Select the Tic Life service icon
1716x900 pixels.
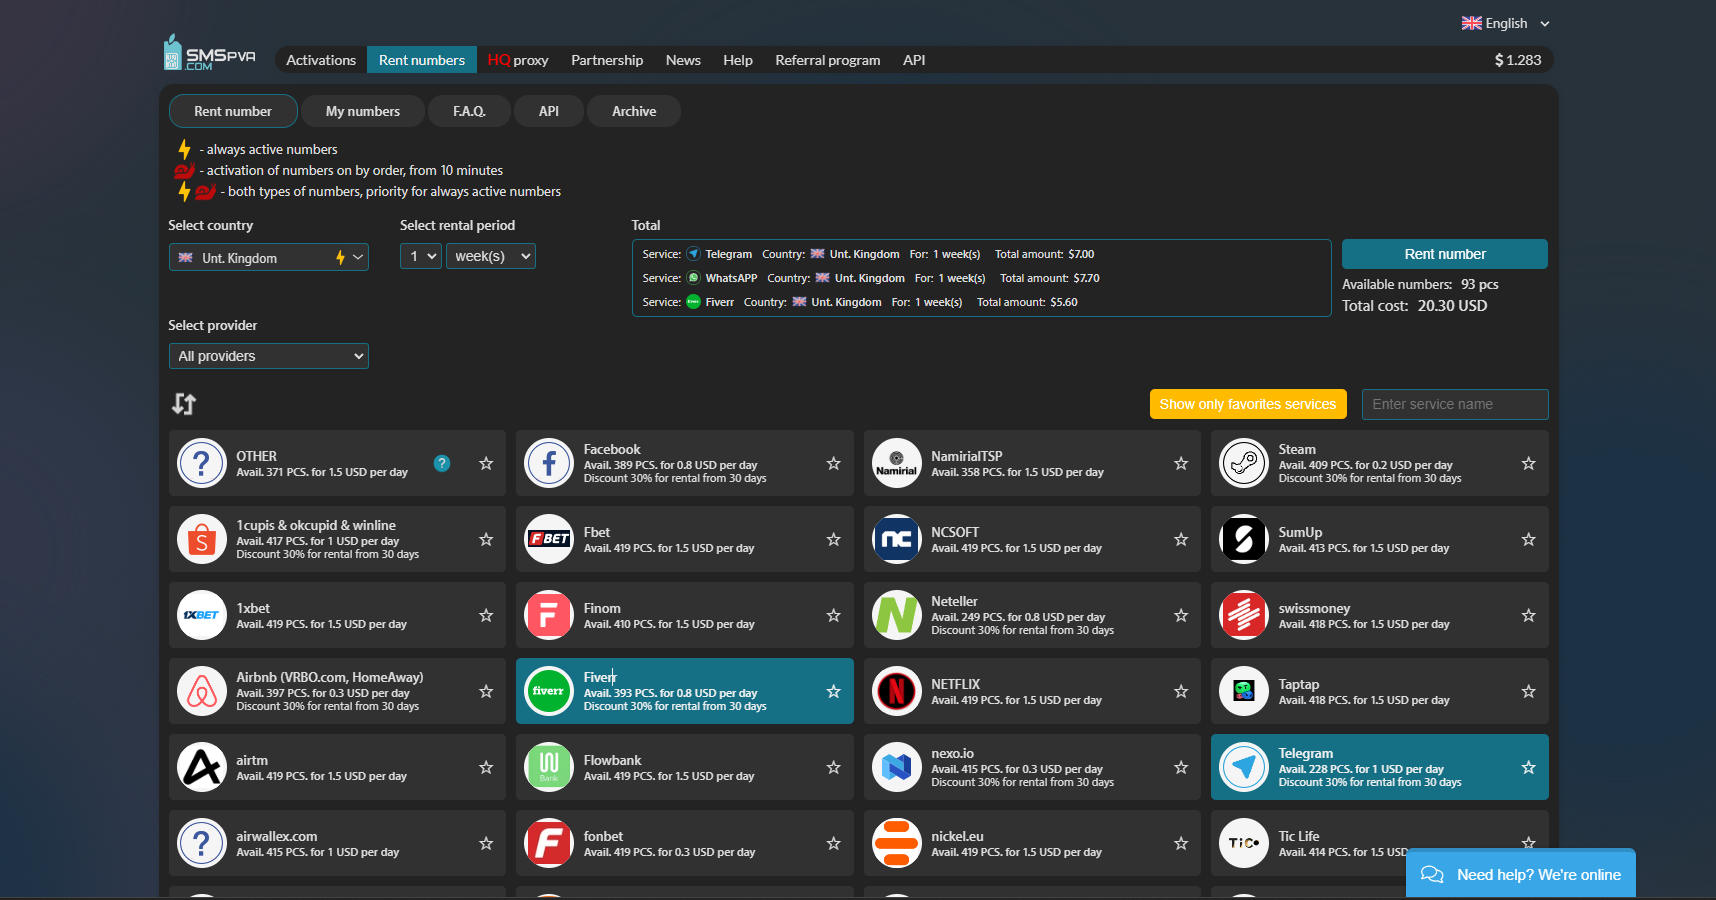(x=1244, y=843)
